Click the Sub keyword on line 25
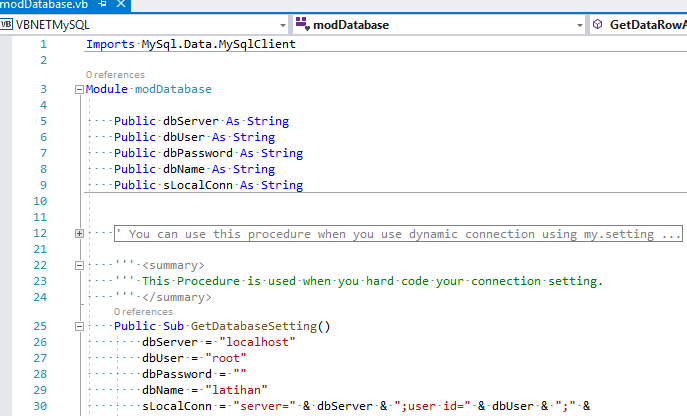This screenshot has width=687, height=416. click(x=173, y=326)
